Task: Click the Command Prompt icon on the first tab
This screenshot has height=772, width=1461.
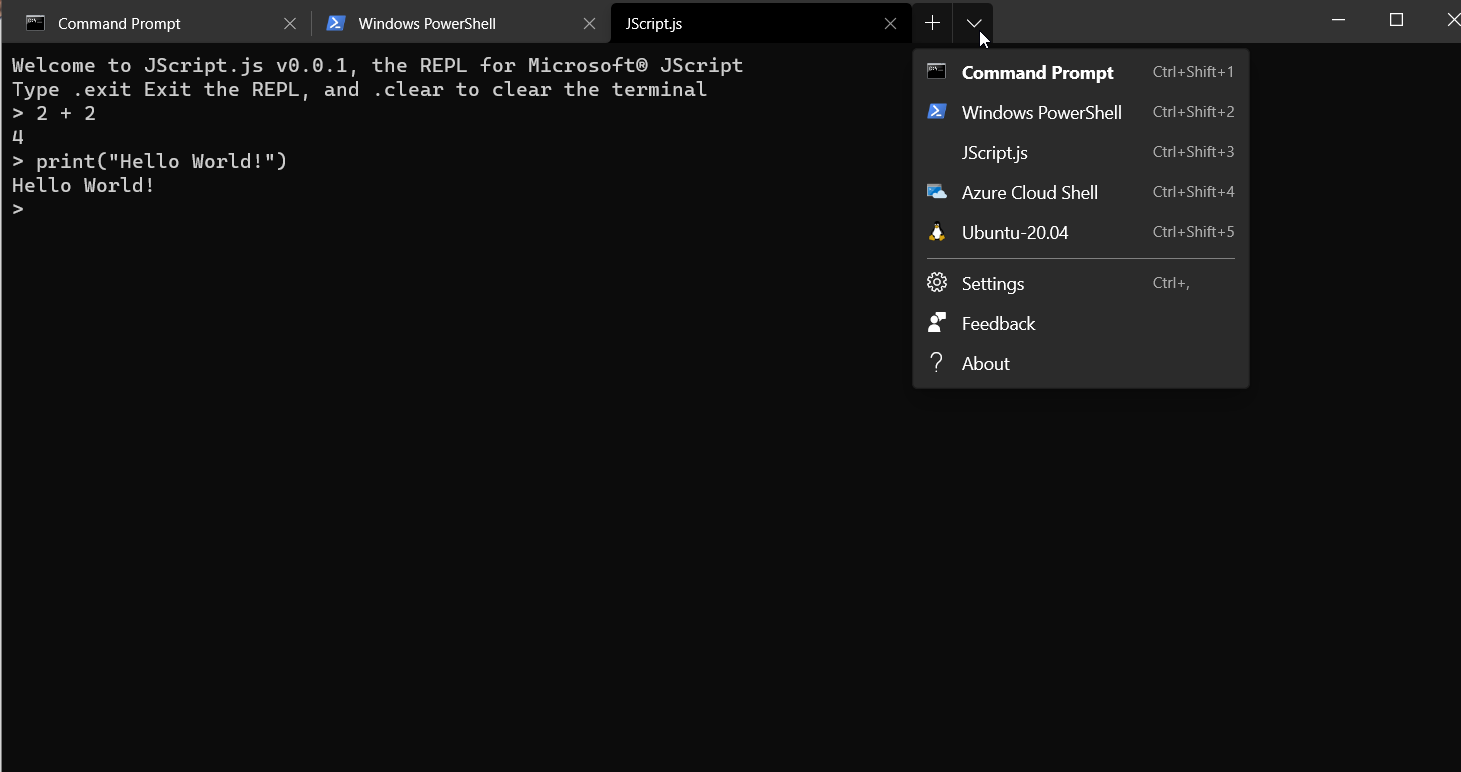Action: (34, 22)
